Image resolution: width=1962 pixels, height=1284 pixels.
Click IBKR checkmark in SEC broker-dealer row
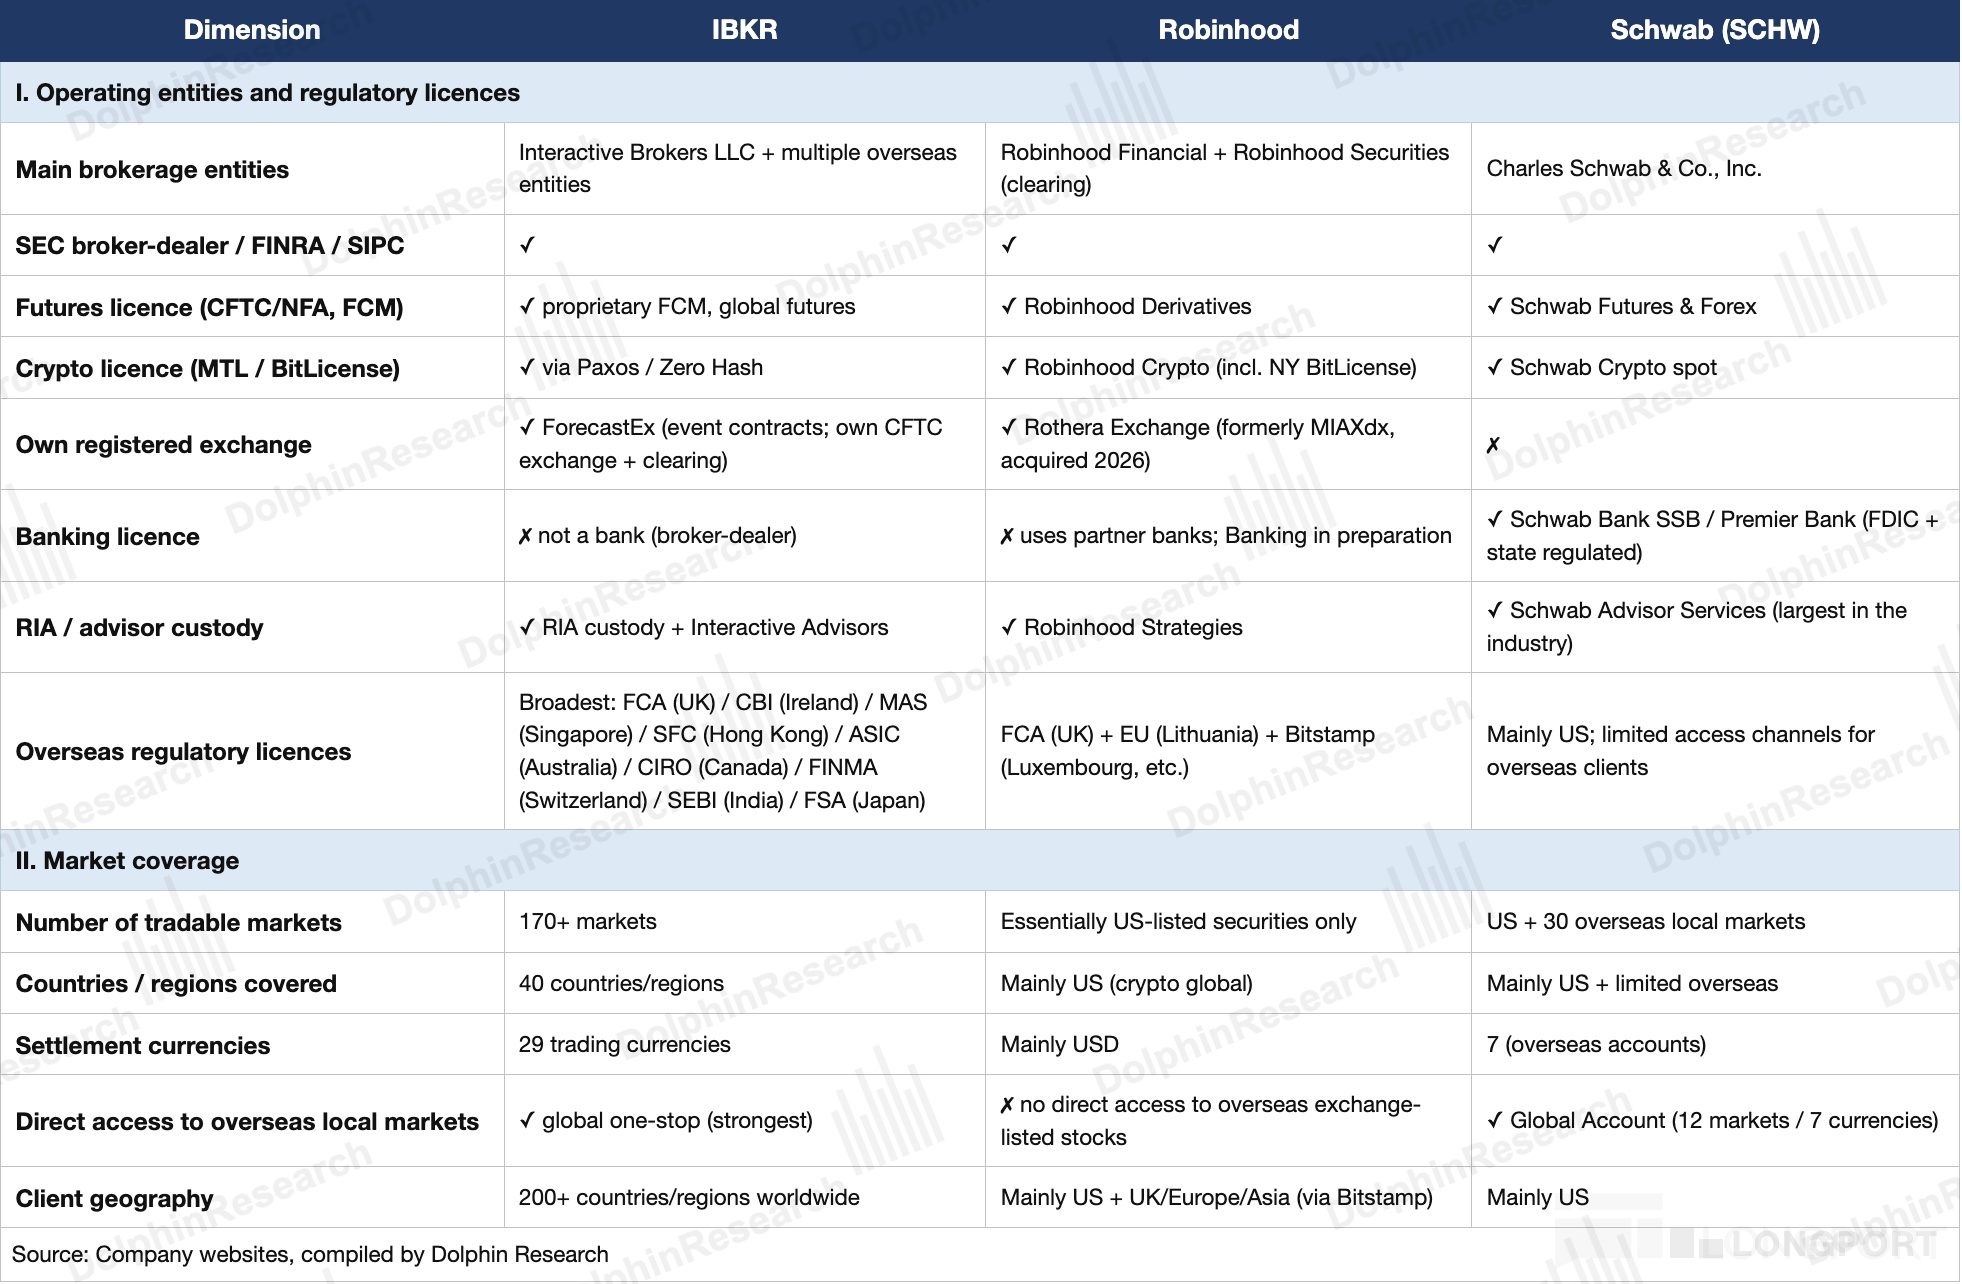pos(527,245)
